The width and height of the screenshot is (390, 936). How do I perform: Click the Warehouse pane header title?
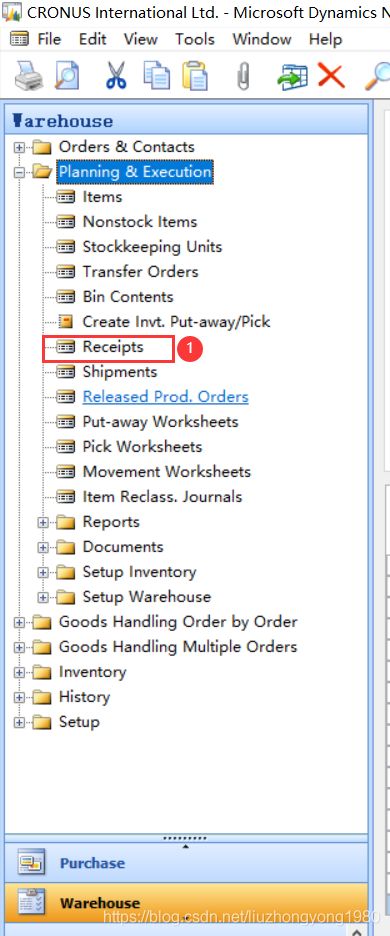click(62, 121)
